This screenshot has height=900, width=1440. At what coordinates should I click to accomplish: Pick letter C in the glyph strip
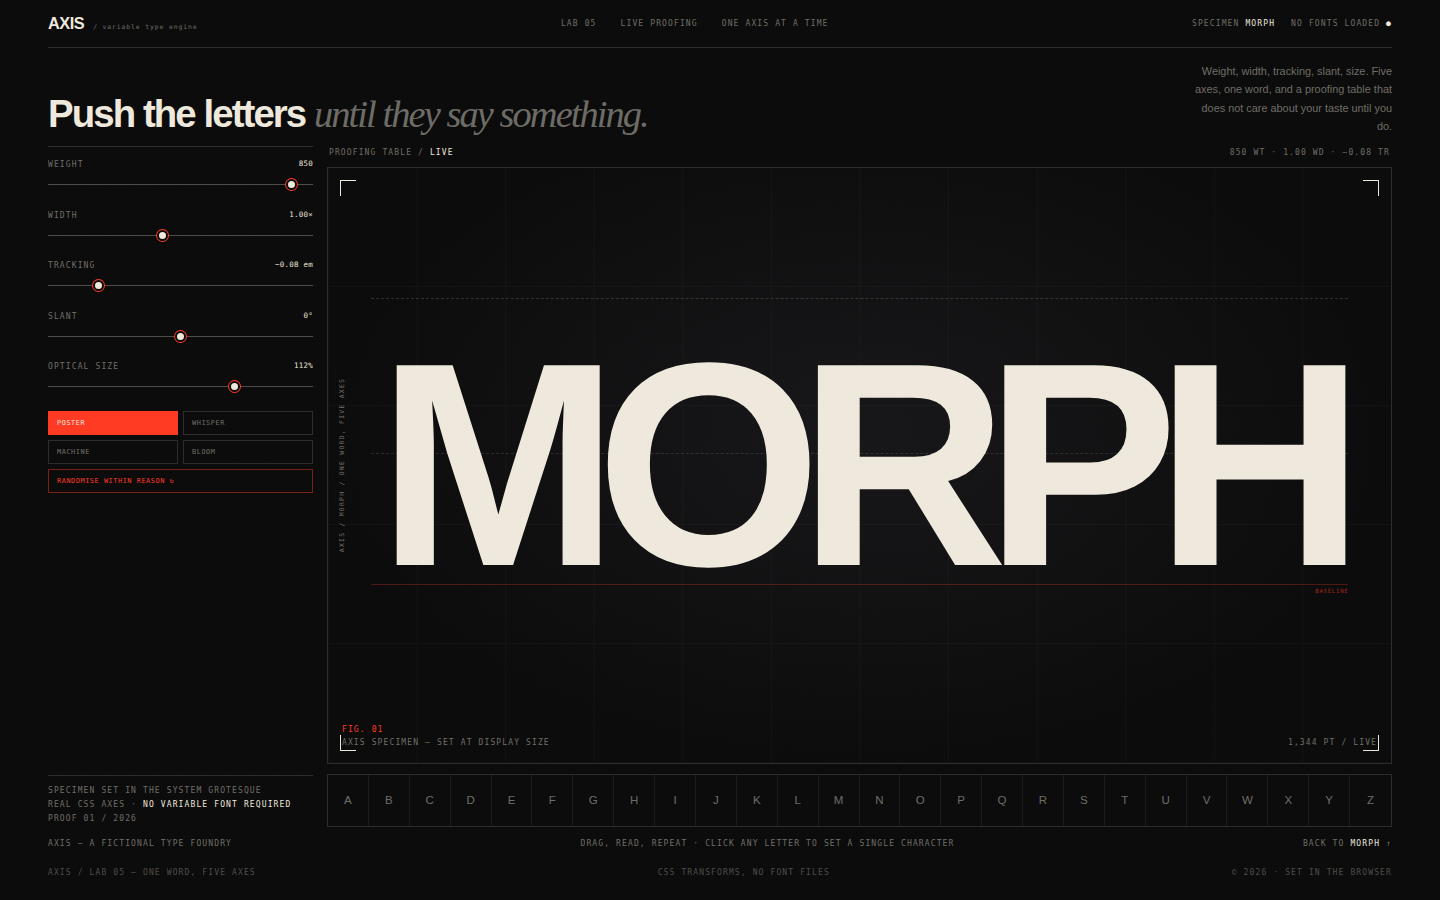click(430, 800)
